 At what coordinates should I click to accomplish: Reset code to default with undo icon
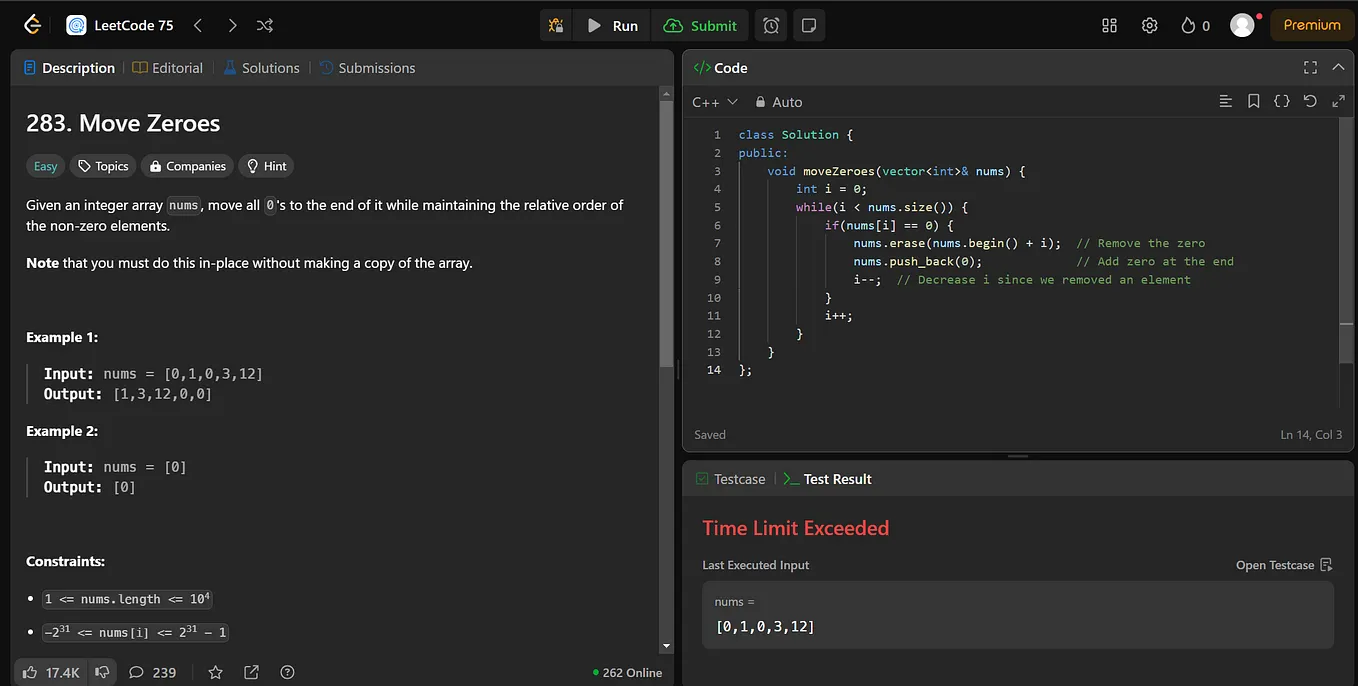click(x=1310, y=102)
